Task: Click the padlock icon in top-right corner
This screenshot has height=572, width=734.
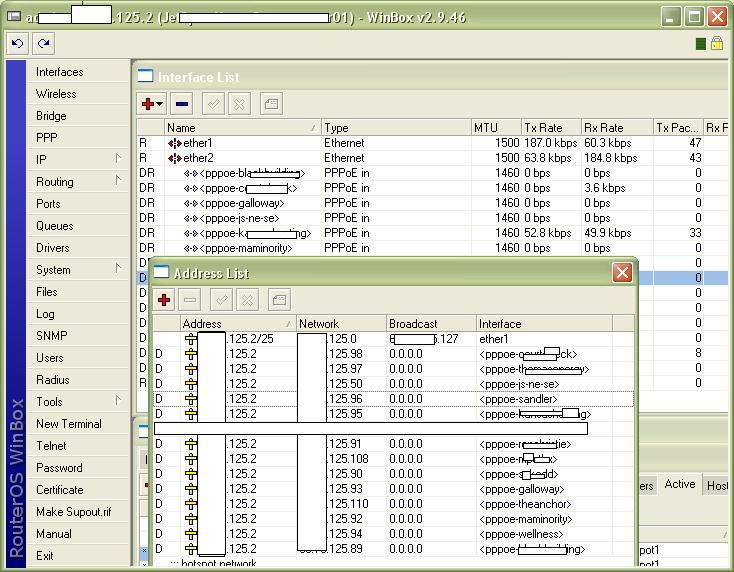Action: [x=717, y=43]
